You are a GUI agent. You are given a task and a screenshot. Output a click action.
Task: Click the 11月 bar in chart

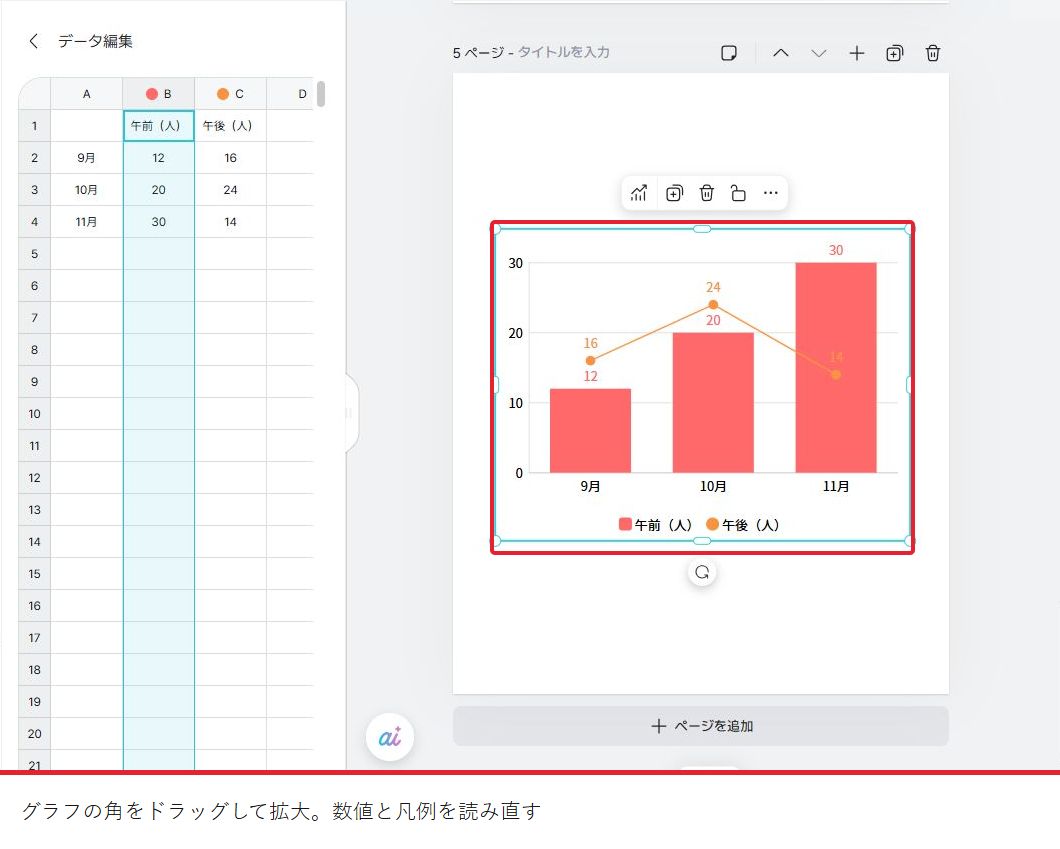click(x=836, y=368)
